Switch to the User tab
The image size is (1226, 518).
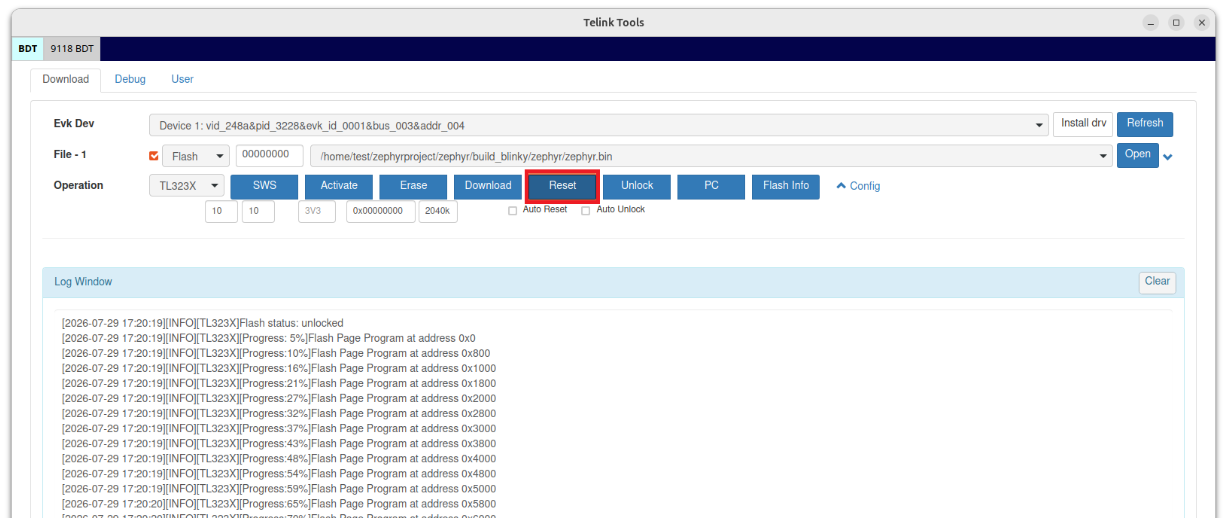coord(182,79)
